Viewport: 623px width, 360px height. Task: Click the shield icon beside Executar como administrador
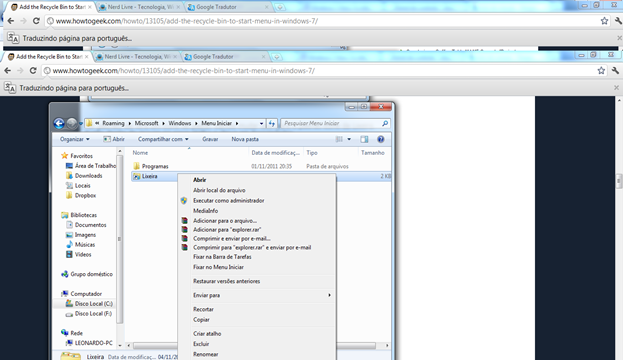click(184, 201)
